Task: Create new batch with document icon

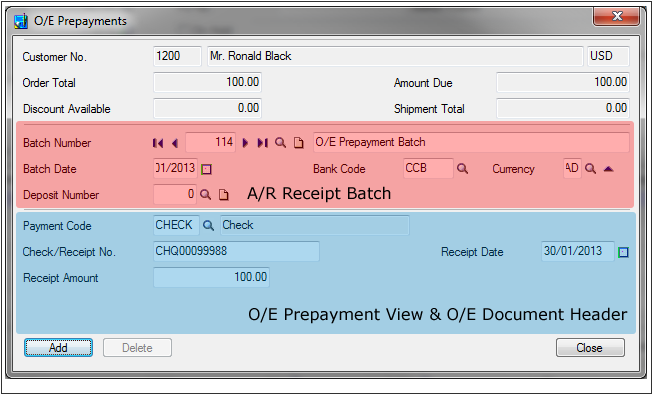Action: coord(299,143)
